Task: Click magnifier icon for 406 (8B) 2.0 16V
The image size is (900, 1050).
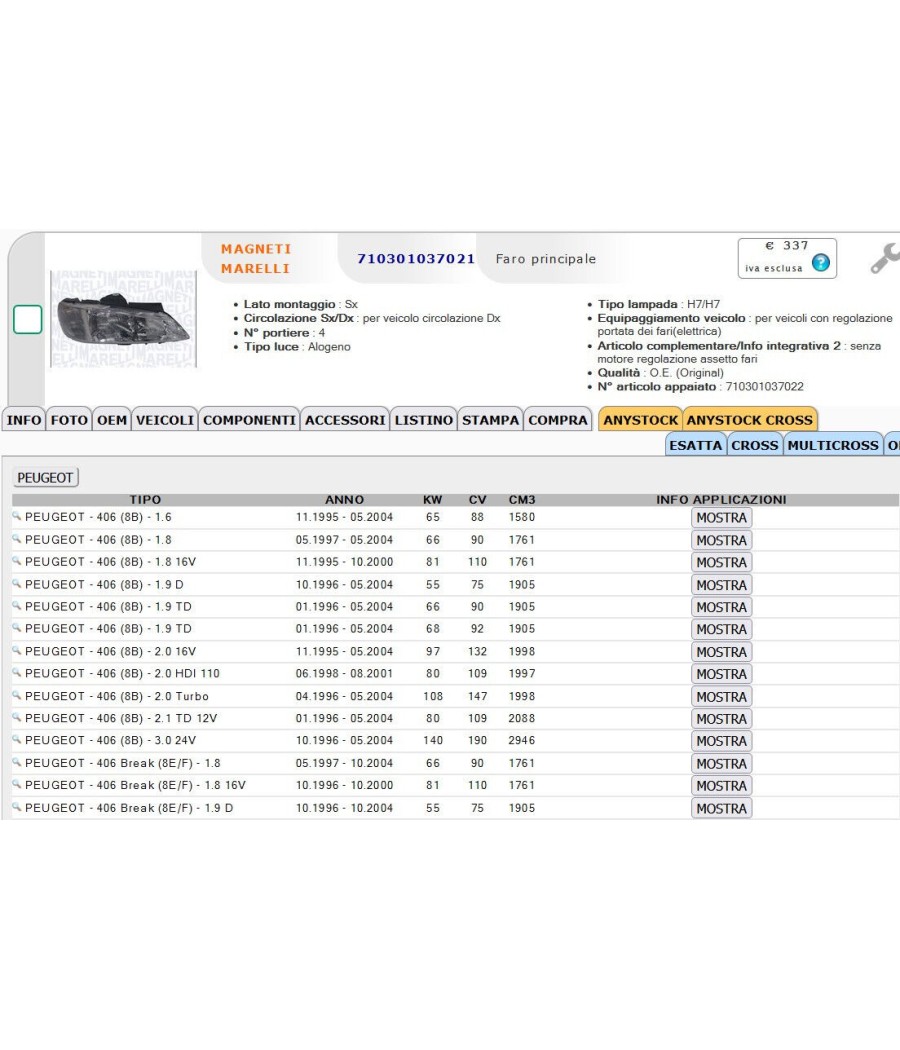Action: pos(17,651)
